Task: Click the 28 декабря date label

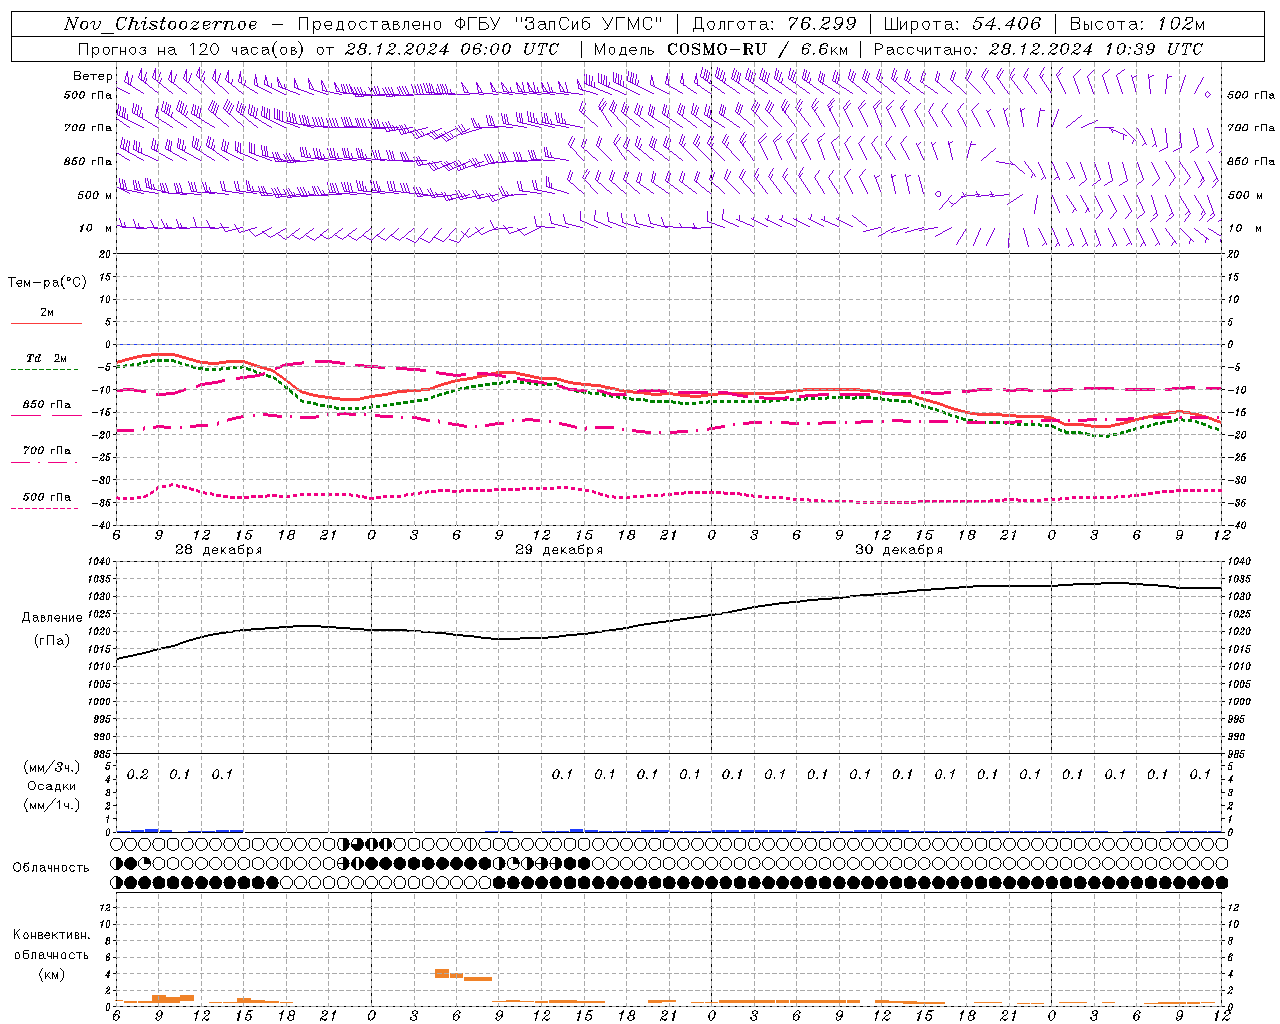Action: click(219, 550)
